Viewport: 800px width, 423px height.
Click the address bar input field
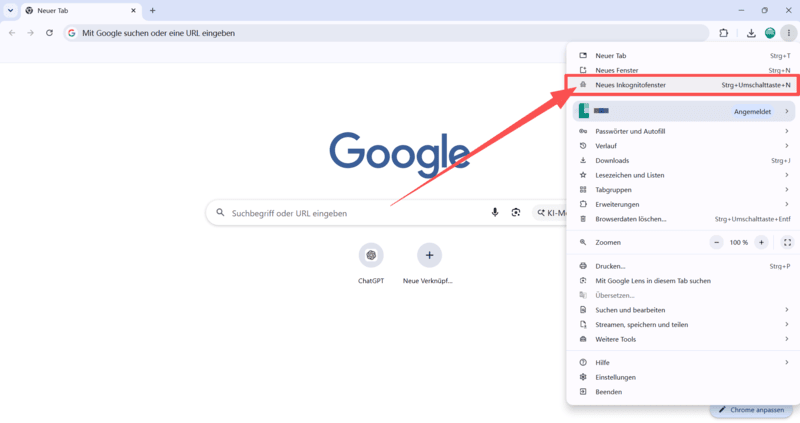point(386,33)
